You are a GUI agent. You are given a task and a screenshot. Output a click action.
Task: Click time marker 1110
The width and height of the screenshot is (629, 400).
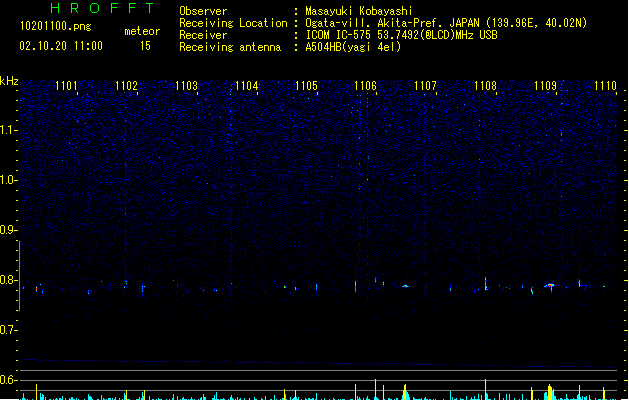(605, 86)
